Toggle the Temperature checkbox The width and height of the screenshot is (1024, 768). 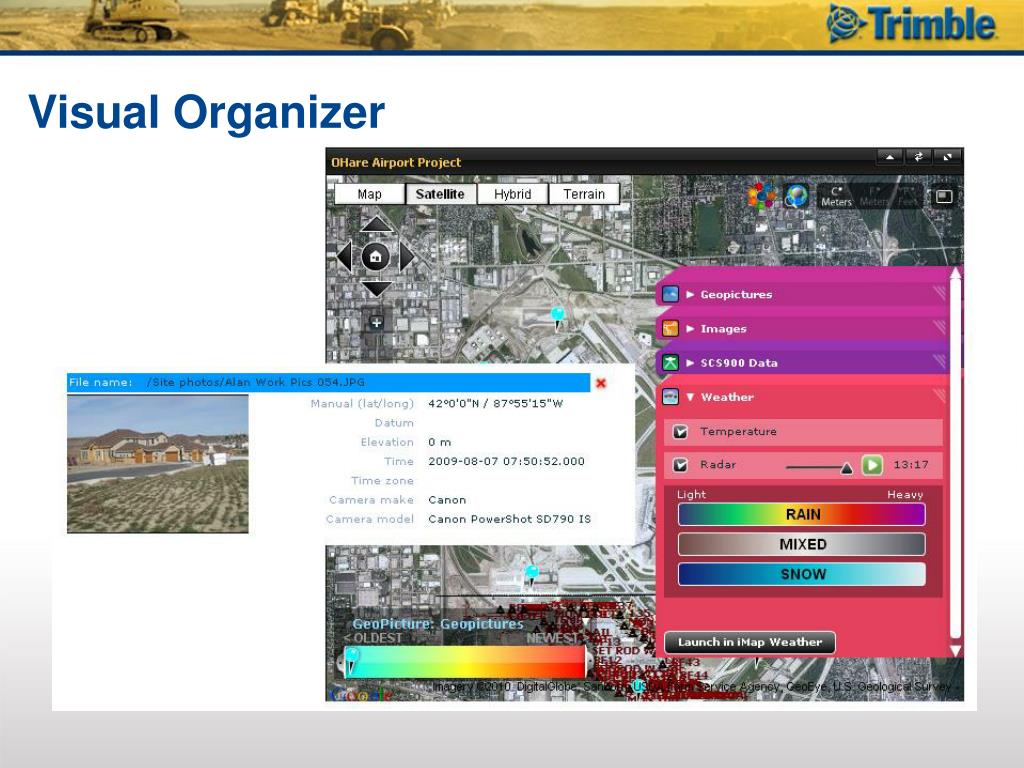pyautogui.click(x=680, y=432)
